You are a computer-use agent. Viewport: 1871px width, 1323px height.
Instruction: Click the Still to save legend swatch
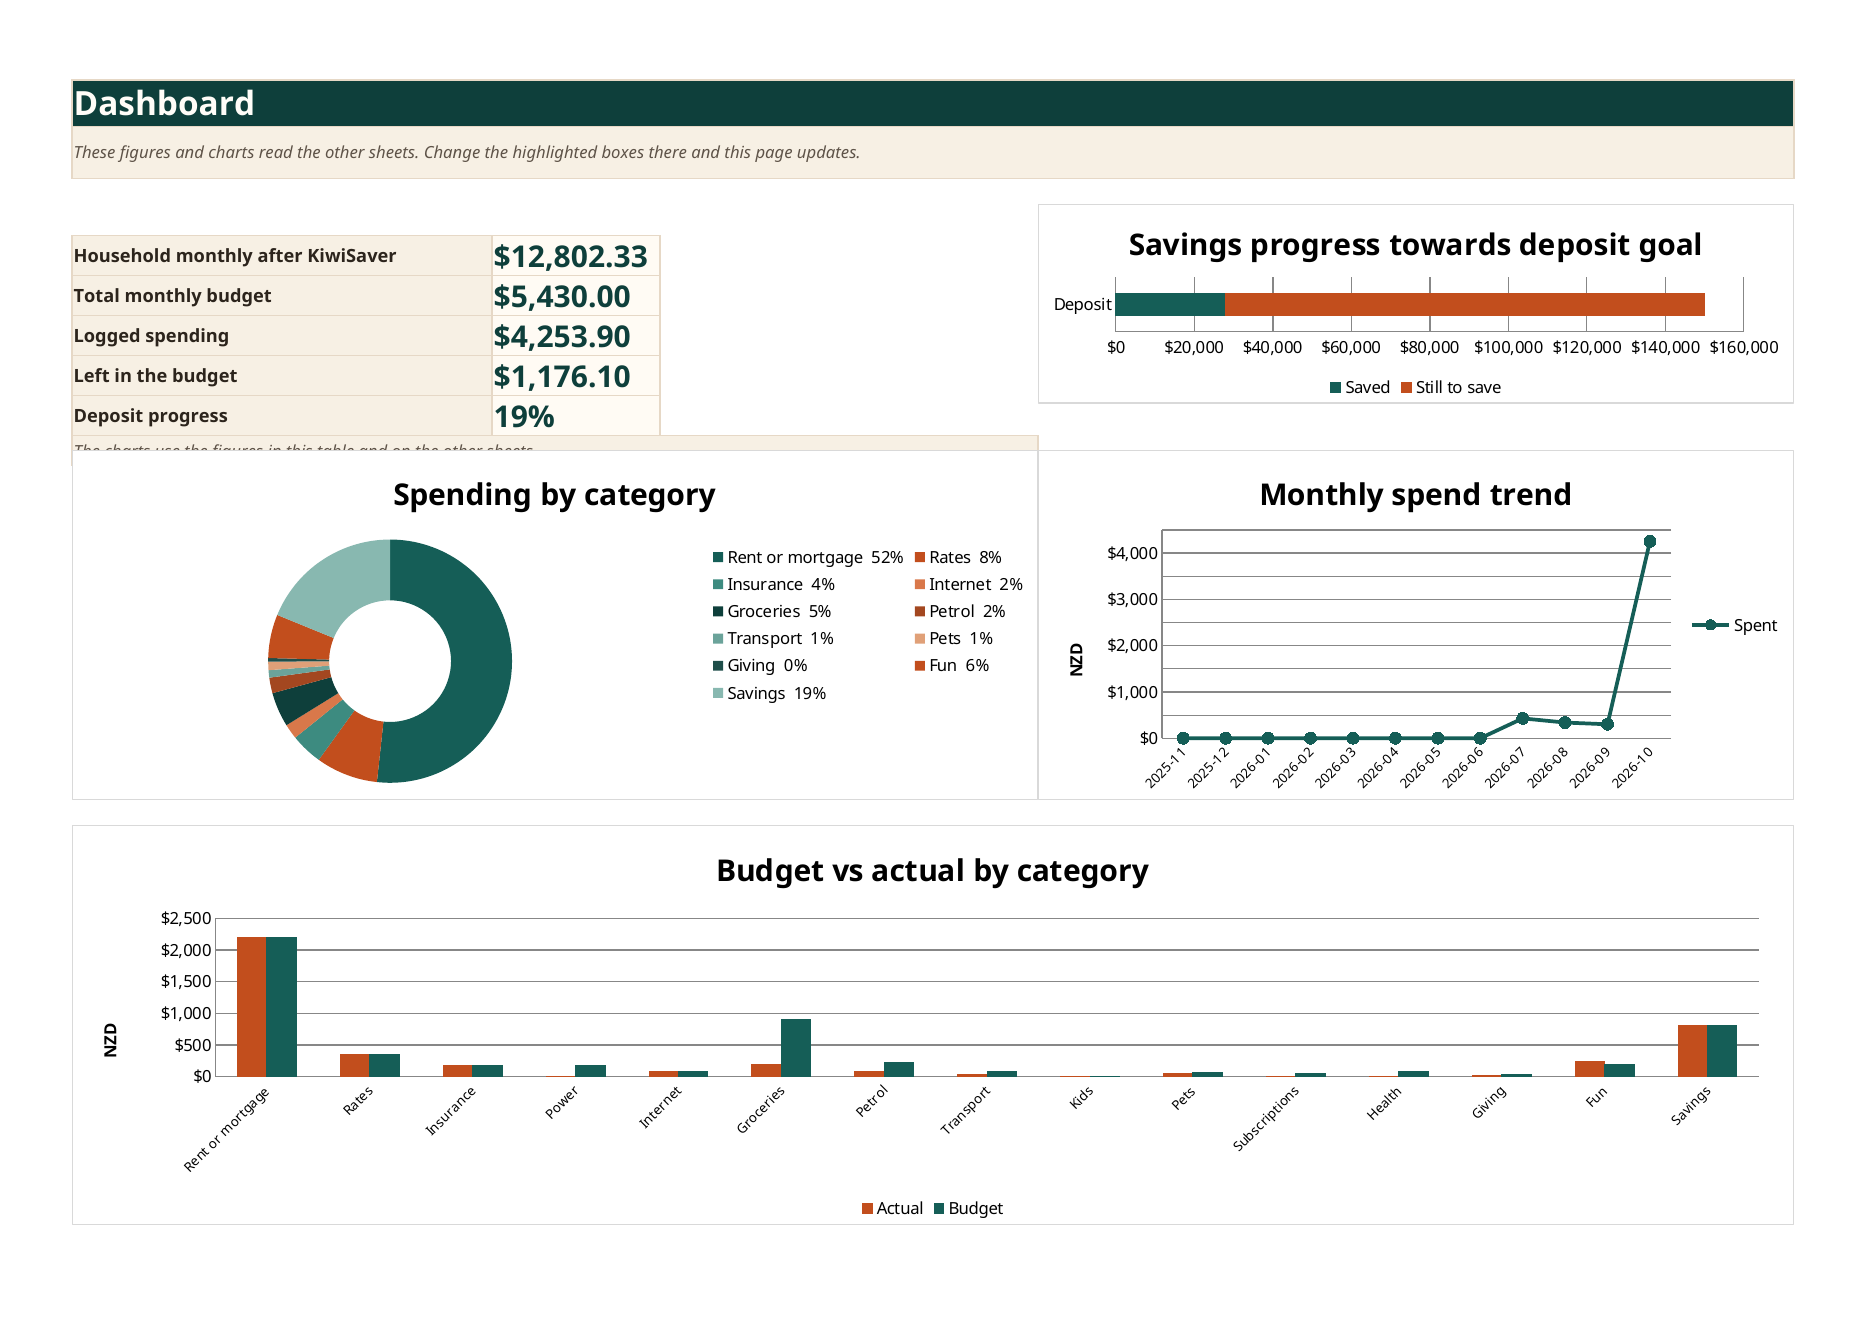(x=1406, y=388)
